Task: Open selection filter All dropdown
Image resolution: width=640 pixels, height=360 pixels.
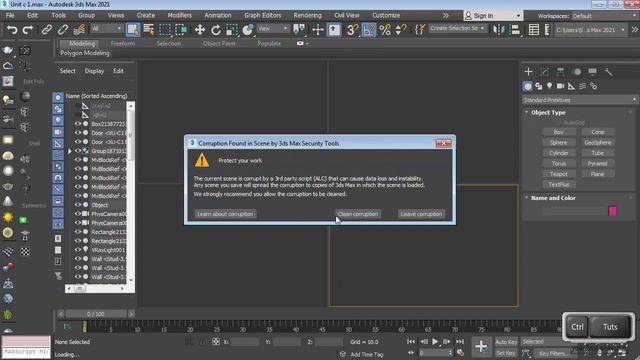Action: (x=107, y=29)
